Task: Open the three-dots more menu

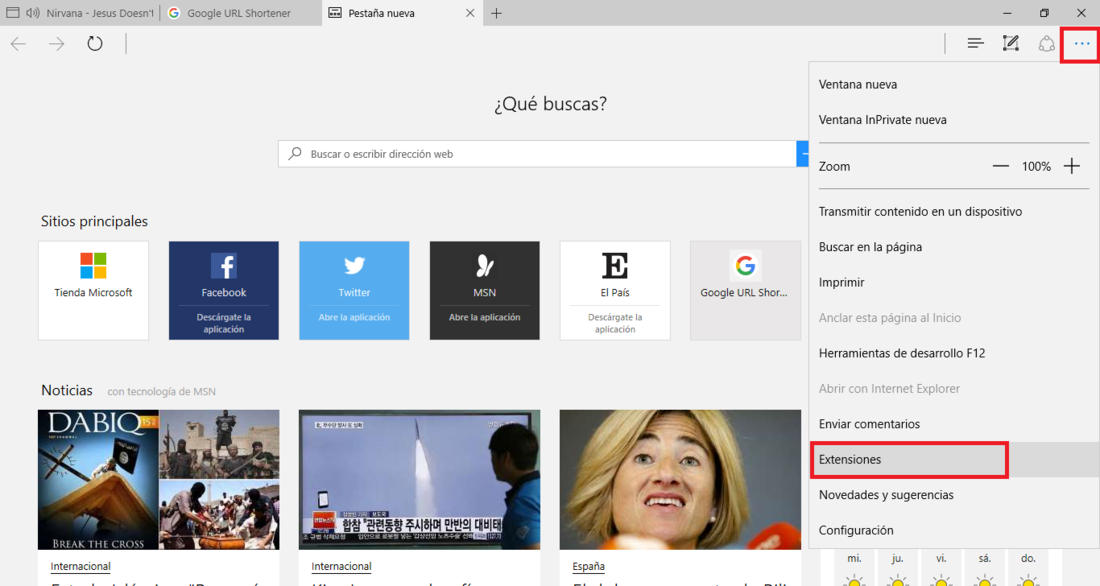Action: click(x=1082, y=44)
